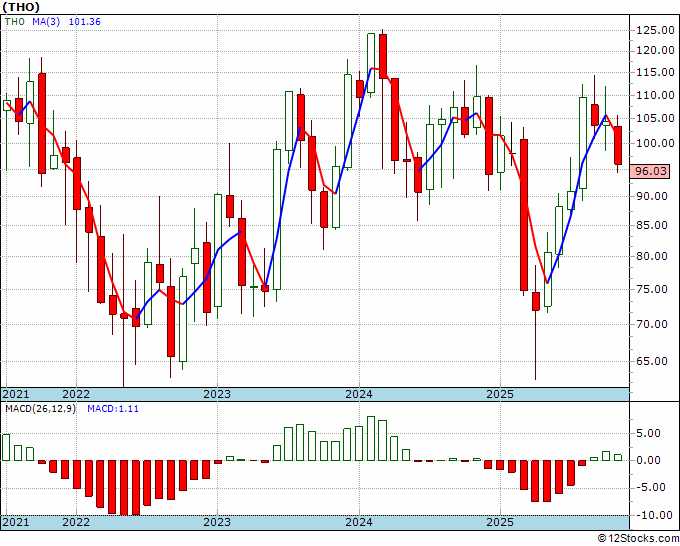Click the 2021 marker on price timeline
The width and height of the screenshot is (680, 546).
16,394
